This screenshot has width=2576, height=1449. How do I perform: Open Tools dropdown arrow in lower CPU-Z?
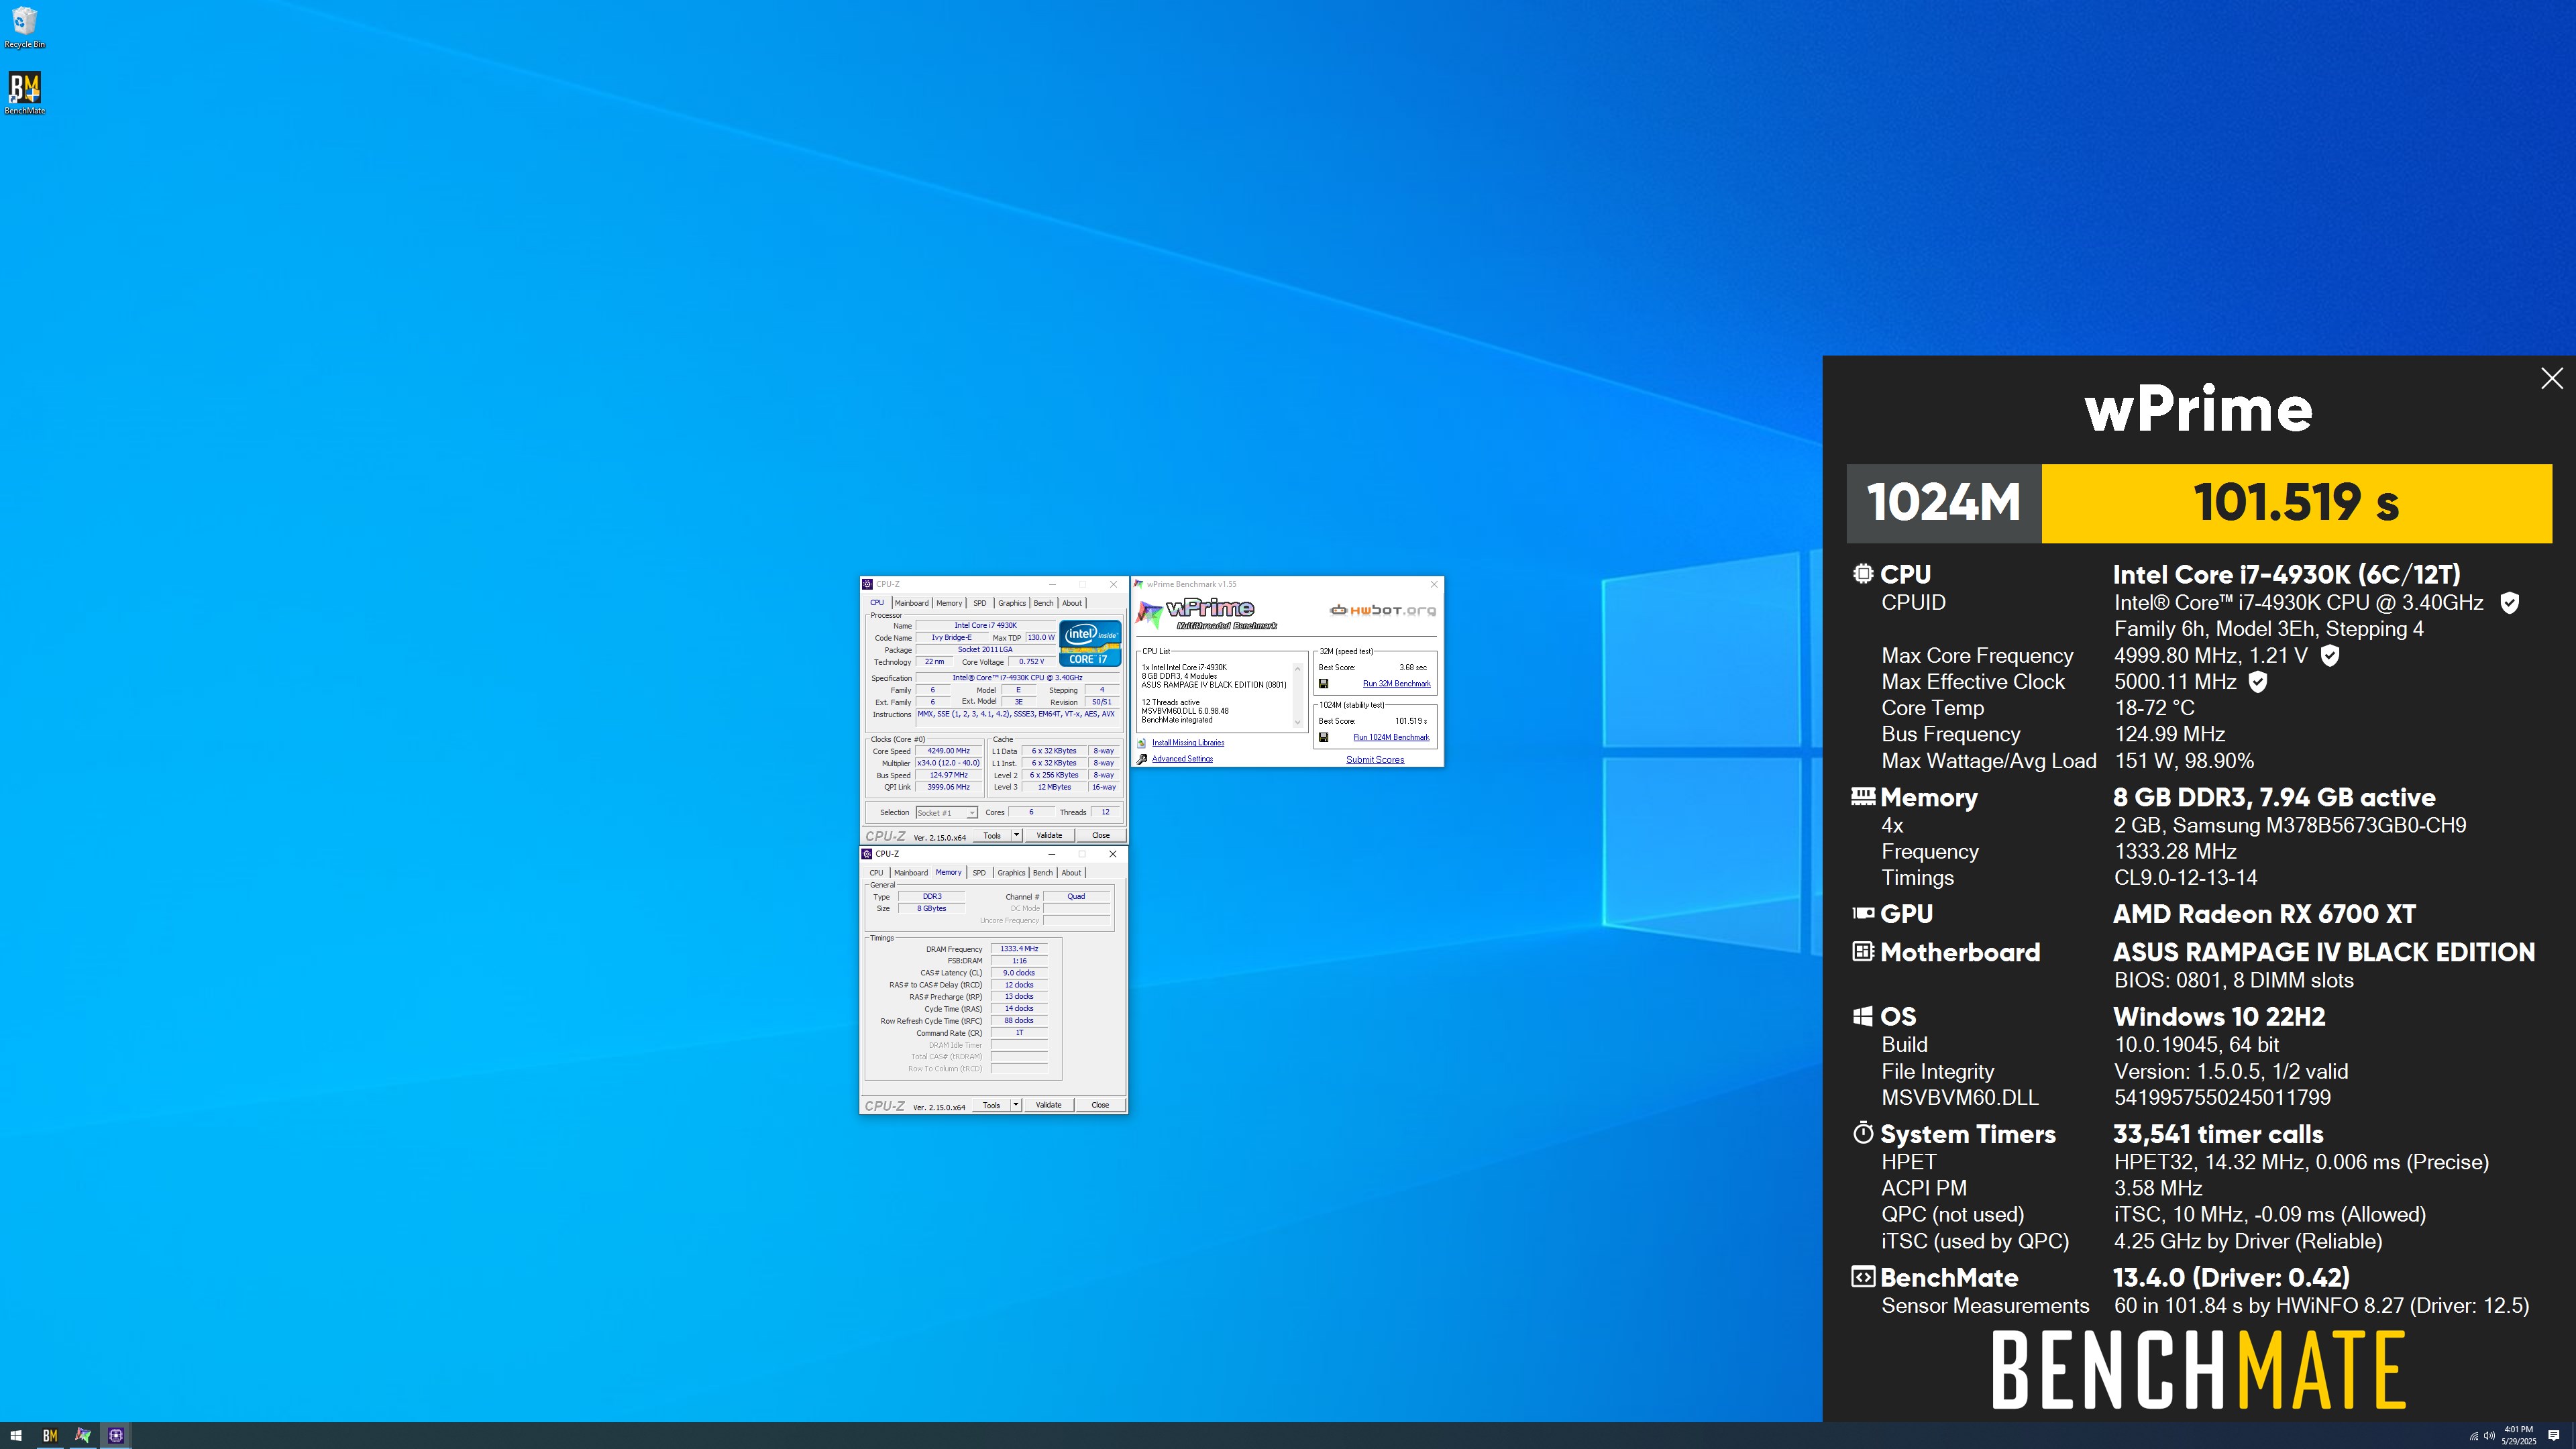click(x=1016, y=1105)
